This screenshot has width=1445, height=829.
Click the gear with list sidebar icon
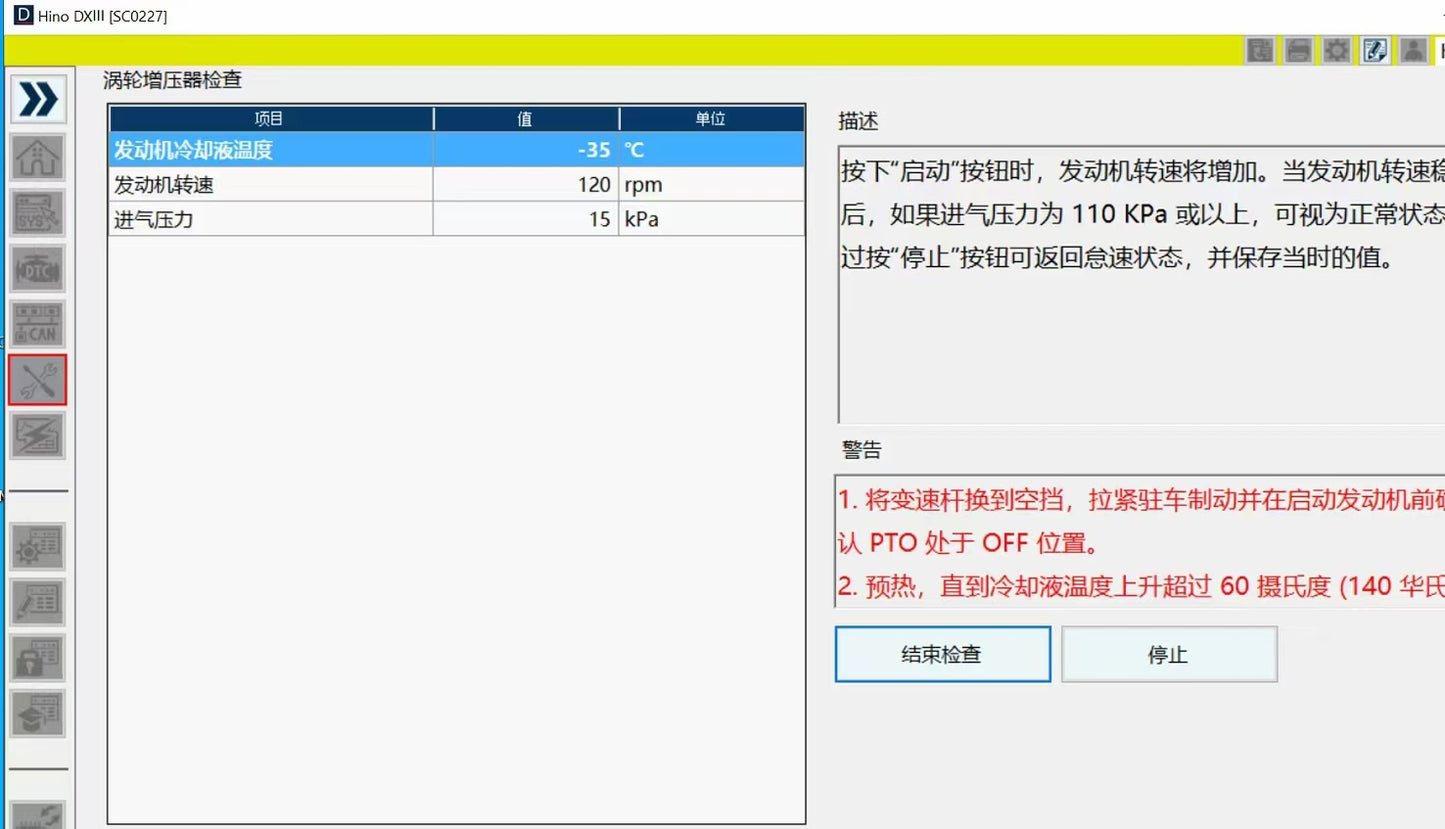pos(38,546)
